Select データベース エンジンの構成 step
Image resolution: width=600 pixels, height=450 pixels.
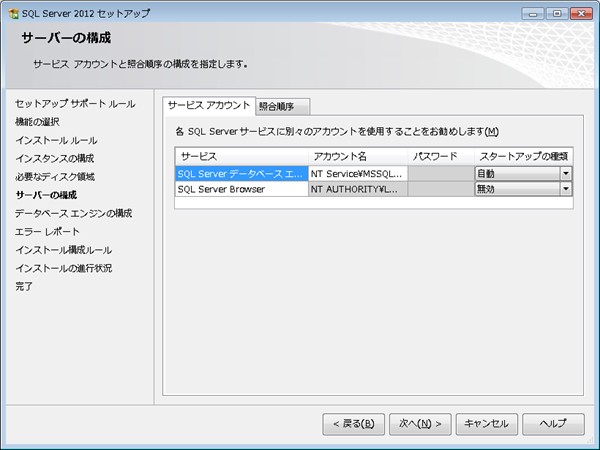point(73,213)
